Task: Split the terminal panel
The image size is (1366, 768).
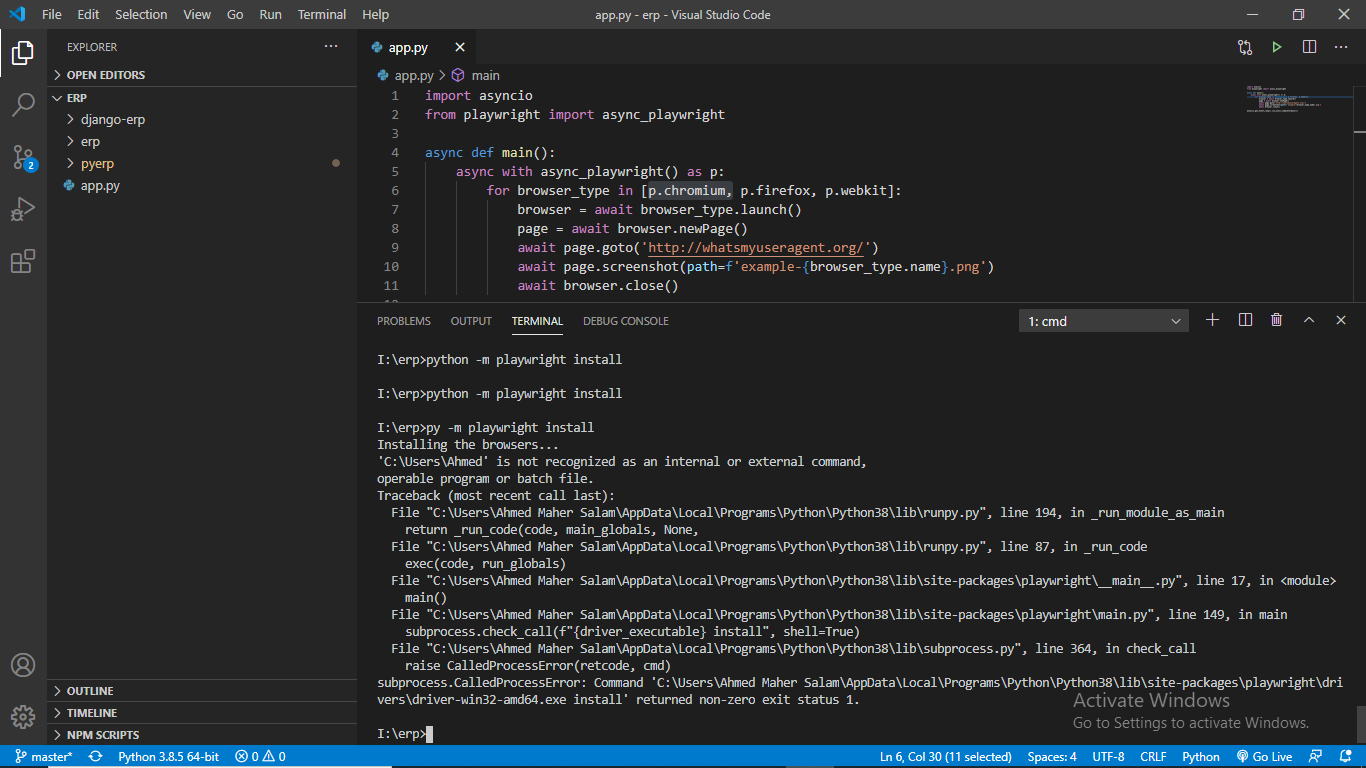Action: (1245, 320)
